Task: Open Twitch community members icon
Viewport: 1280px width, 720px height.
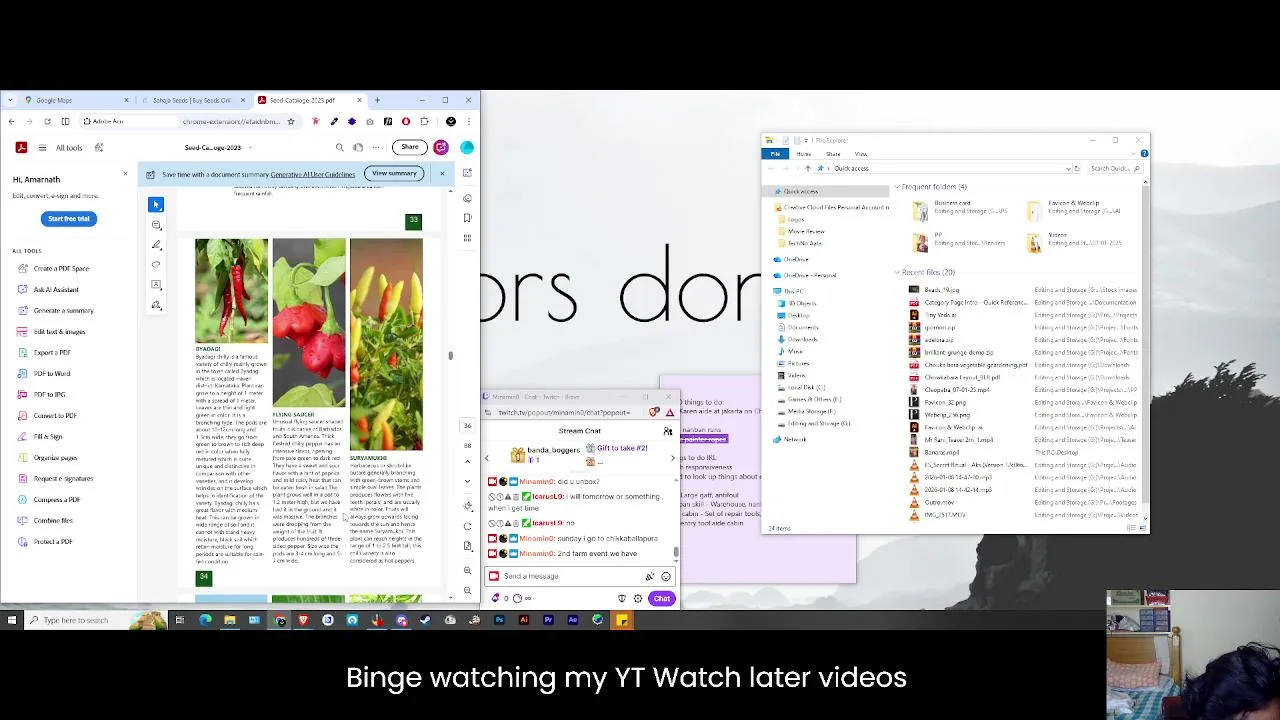Action: [668, 431]
